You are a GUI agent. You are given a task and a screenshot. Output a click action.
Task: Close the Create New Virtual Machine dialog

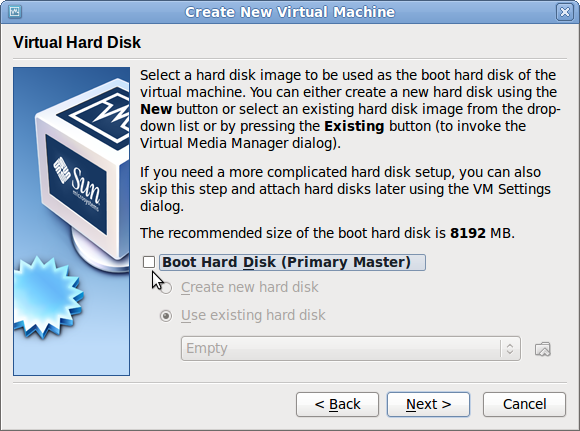click(565, 12)
